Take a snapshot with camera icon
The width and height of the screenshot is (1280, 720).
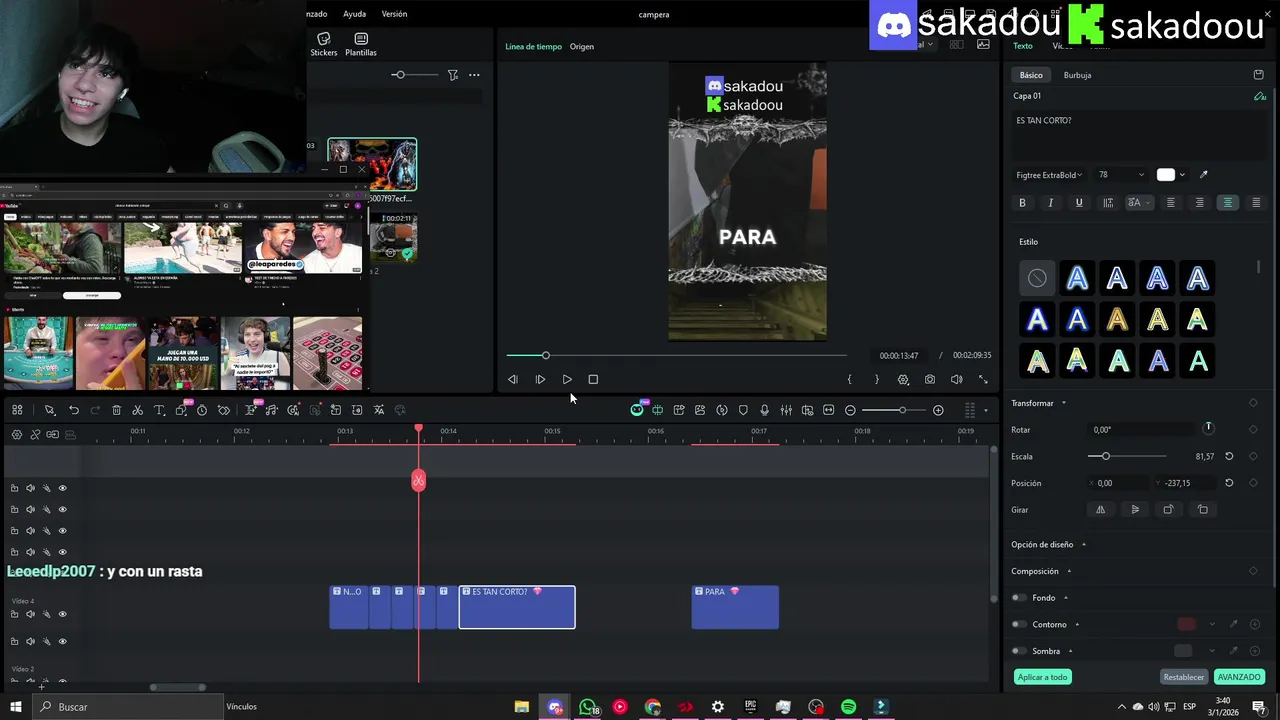click(x=930, y=379)
